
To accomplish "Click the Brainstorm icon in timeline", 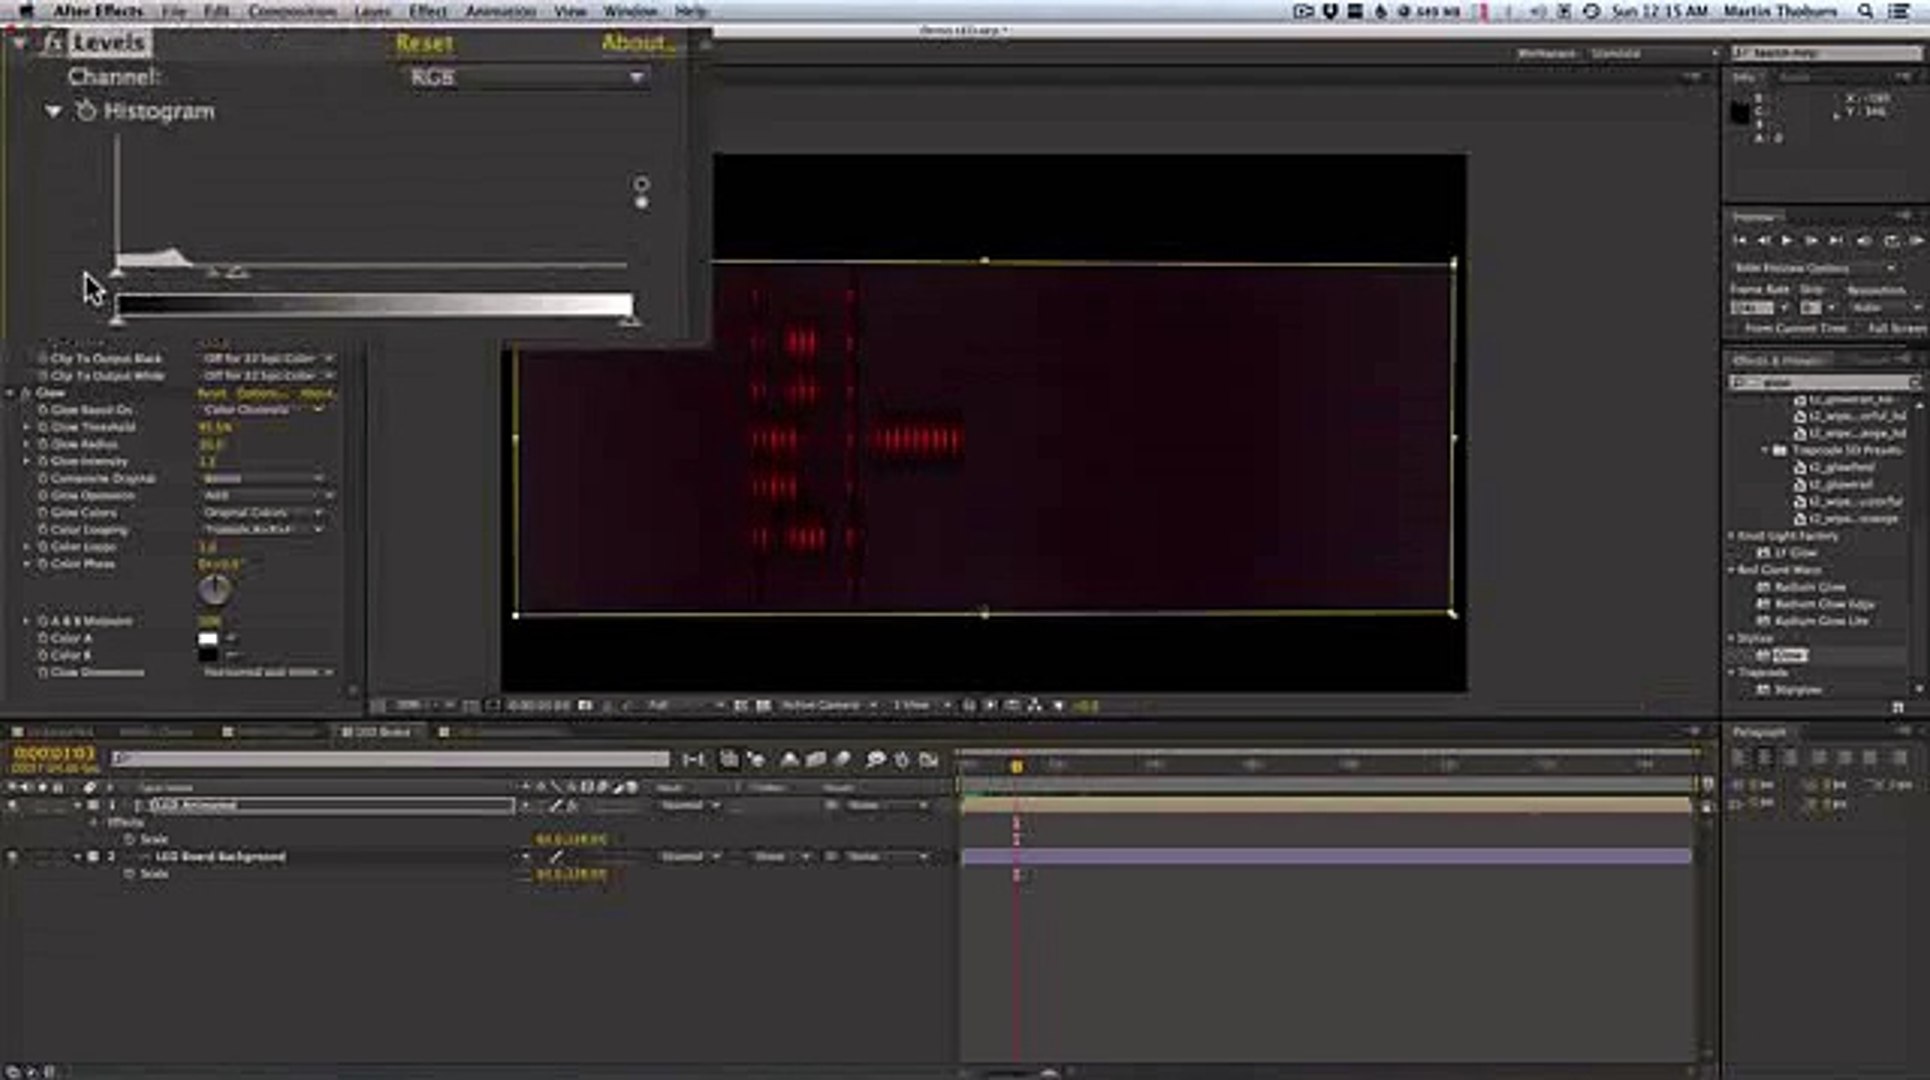I will coord(875,760).
